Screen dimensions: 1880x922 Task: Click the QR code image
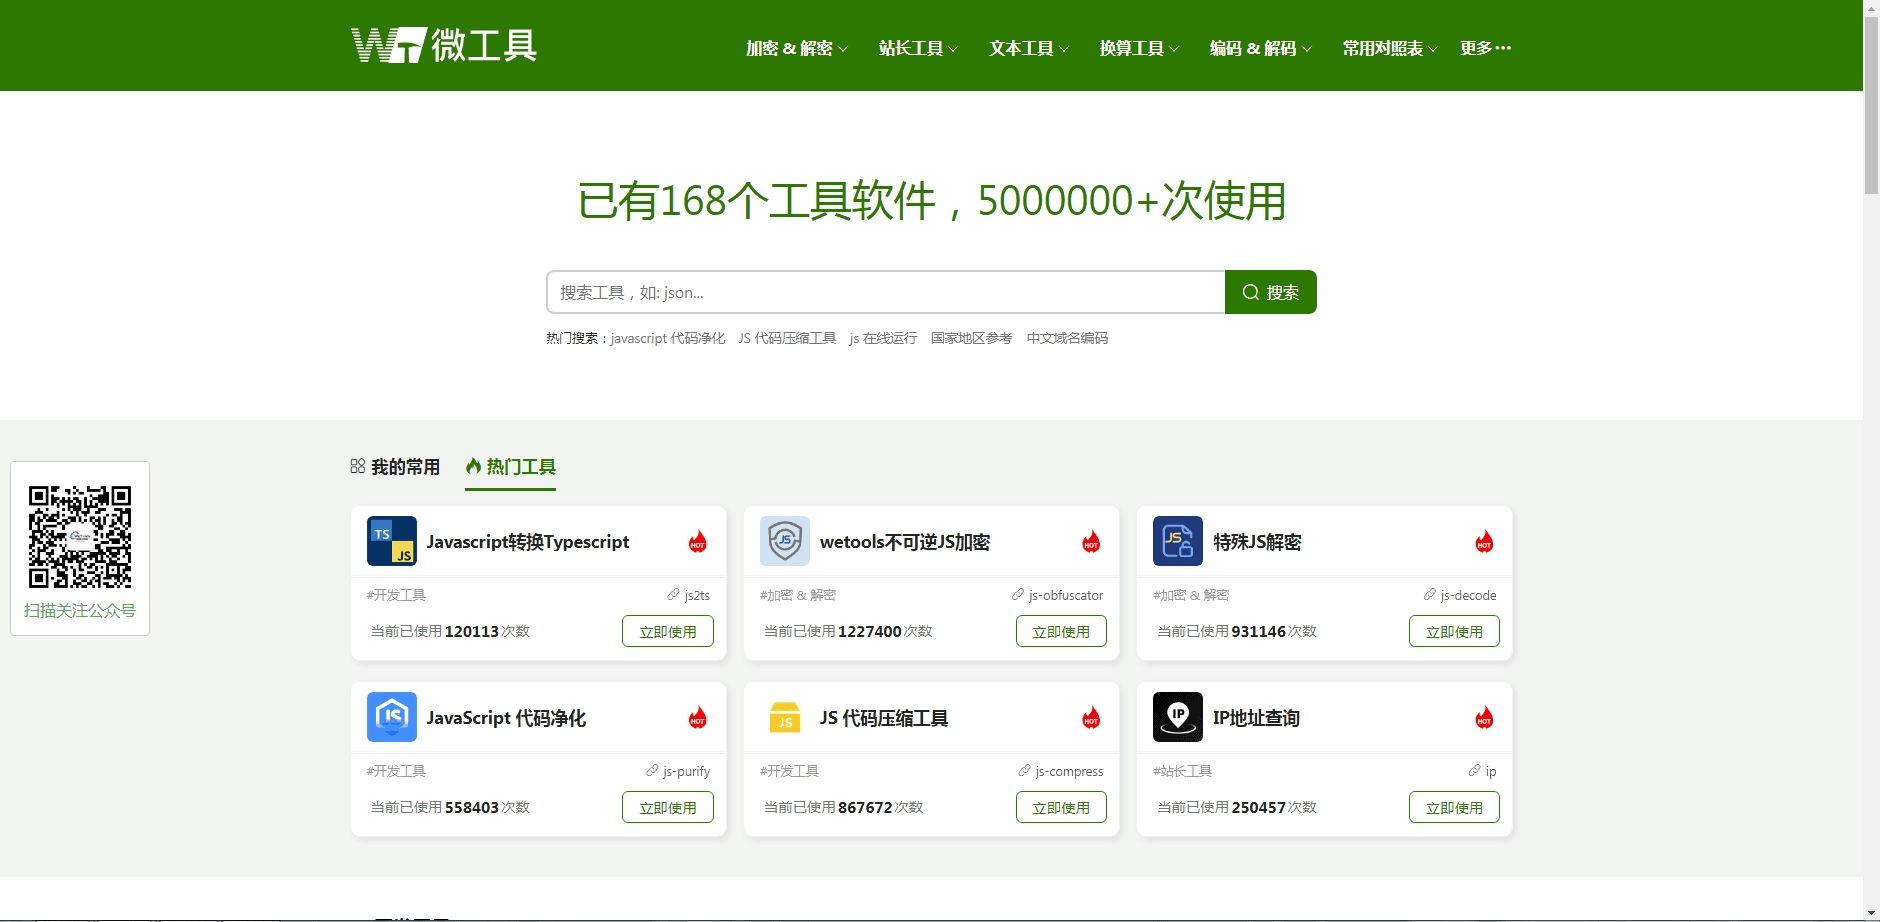[80, 536]
